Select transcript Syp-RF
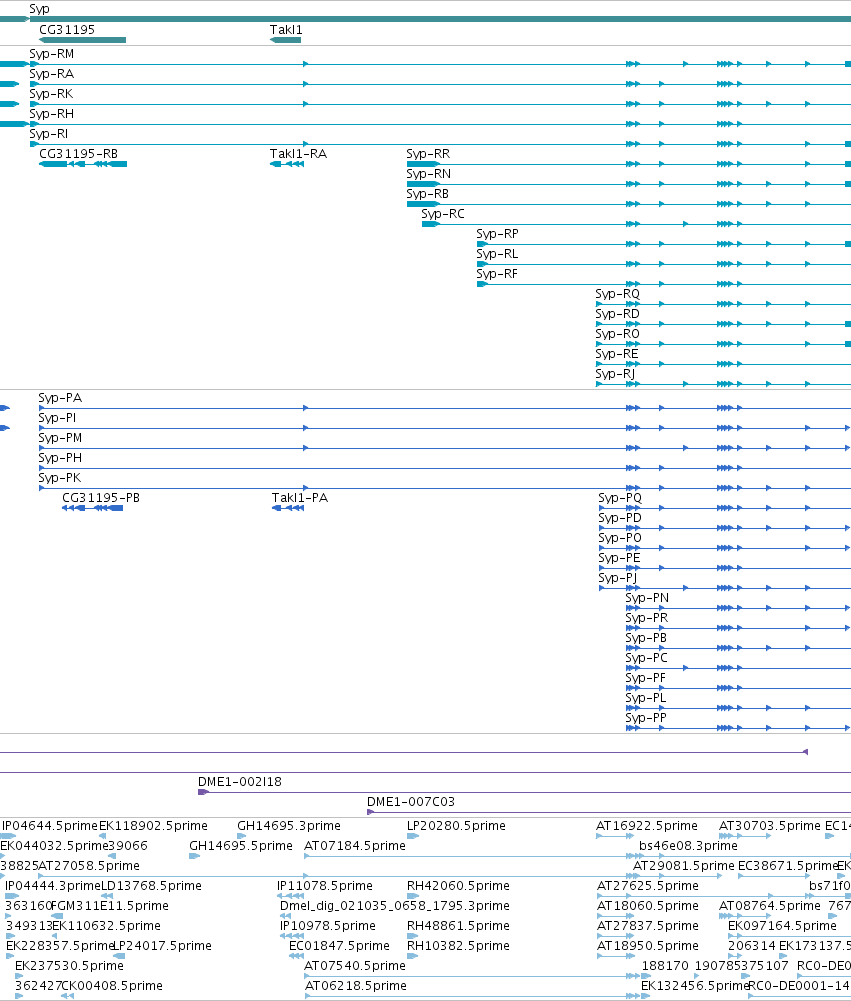Image resolution: width=851 pixels, height=1001 pixels. coord(497,274)
